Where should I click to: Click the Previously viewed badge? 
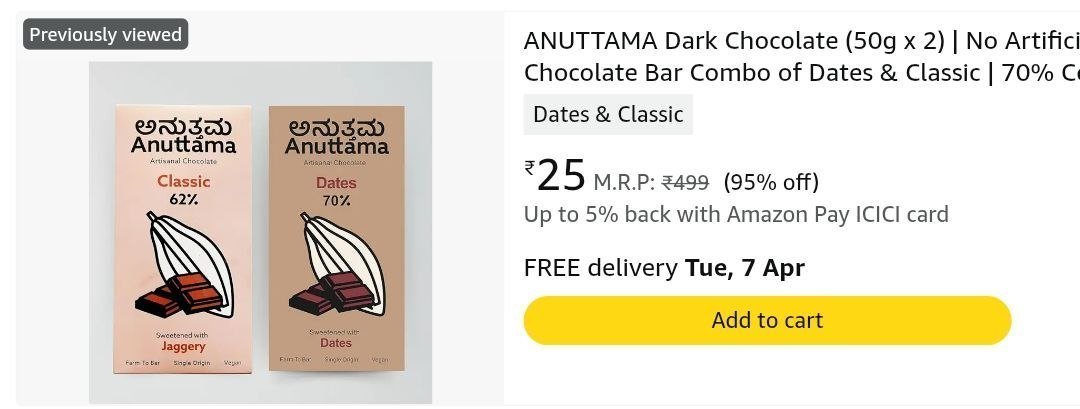tap(105, 34)
